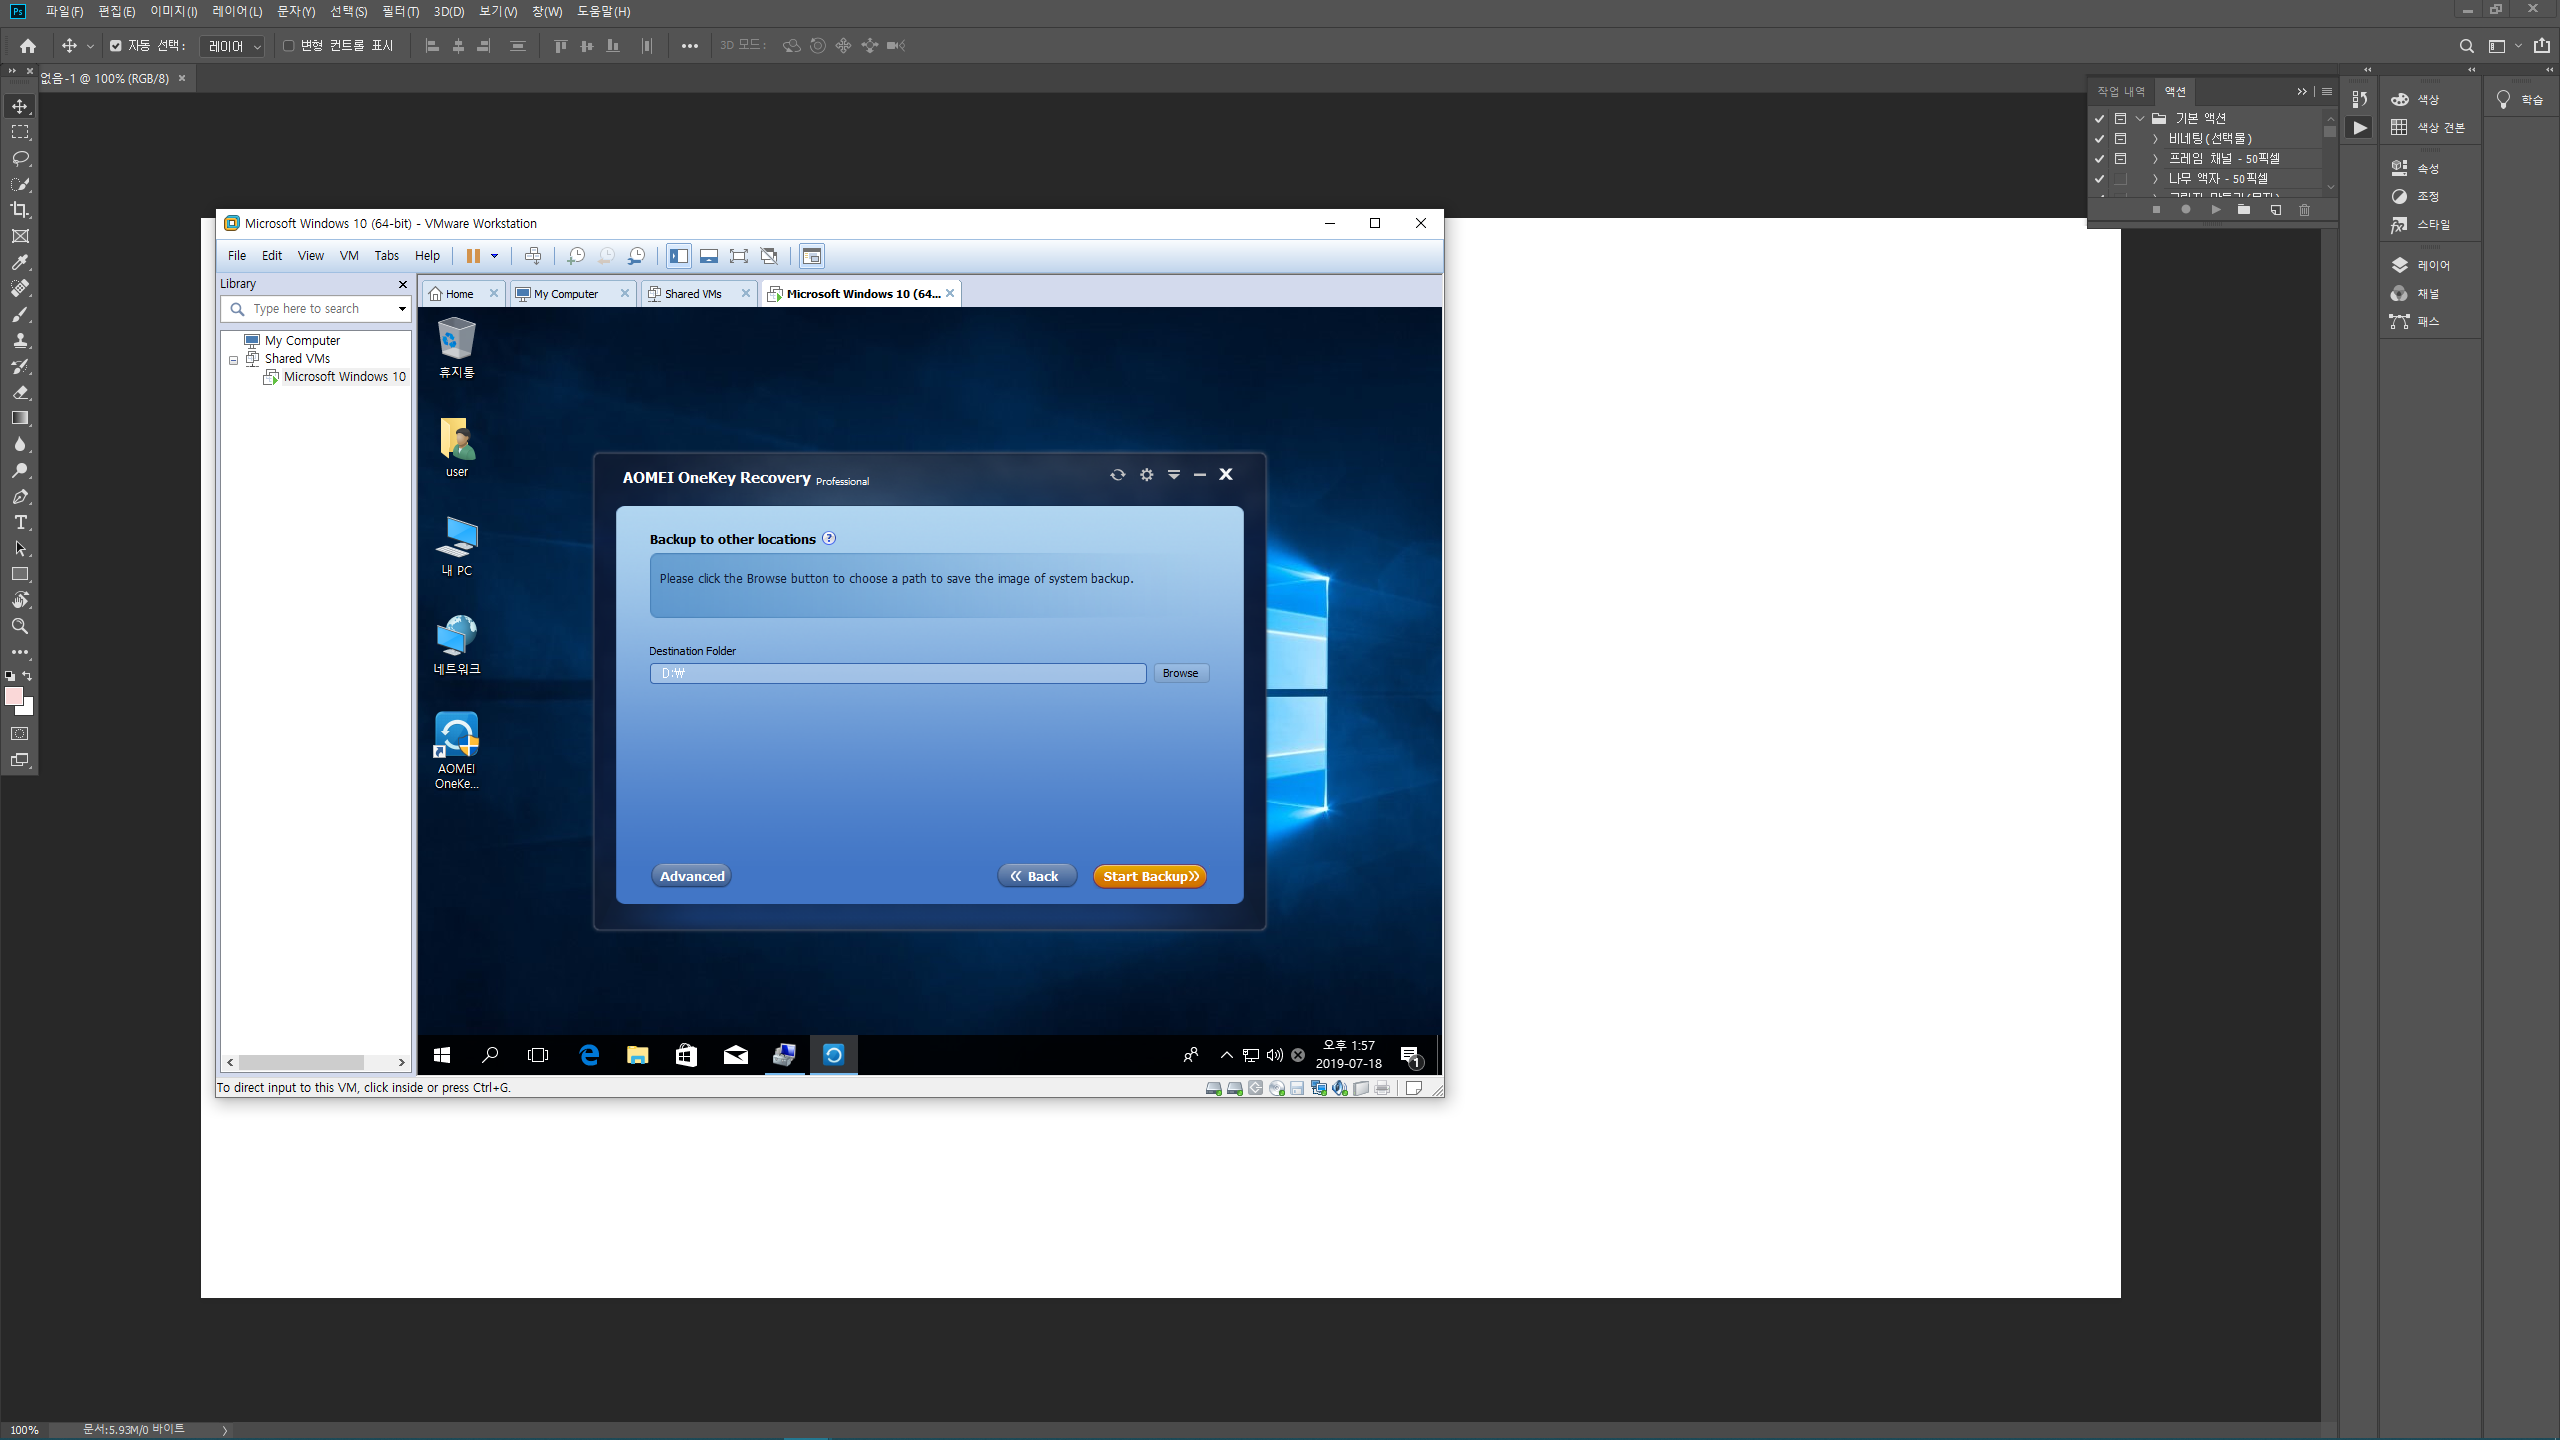Viewport: 2560px width, 1440px height.
Task: Toggle the checkmark for 기본 액션 set
Action: pos(2099,119)
